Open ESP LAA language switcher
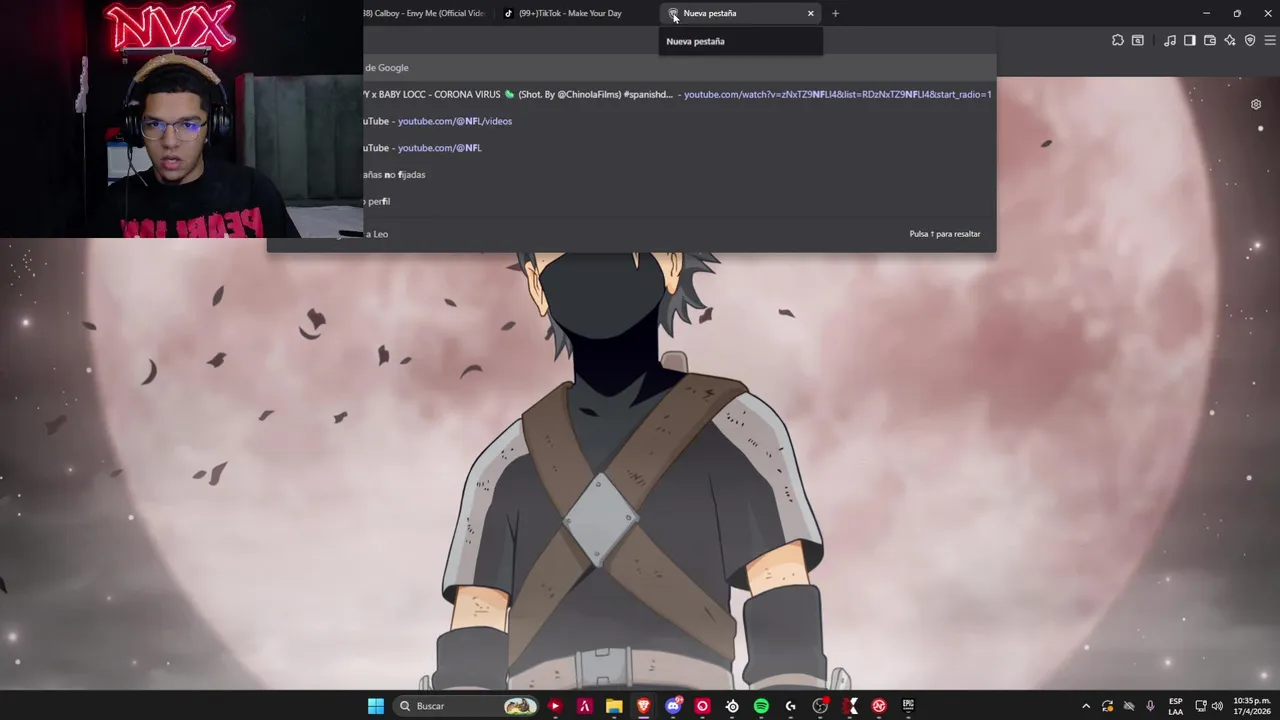Viewport: 1280px width, 720px height. coord(1176,706)
